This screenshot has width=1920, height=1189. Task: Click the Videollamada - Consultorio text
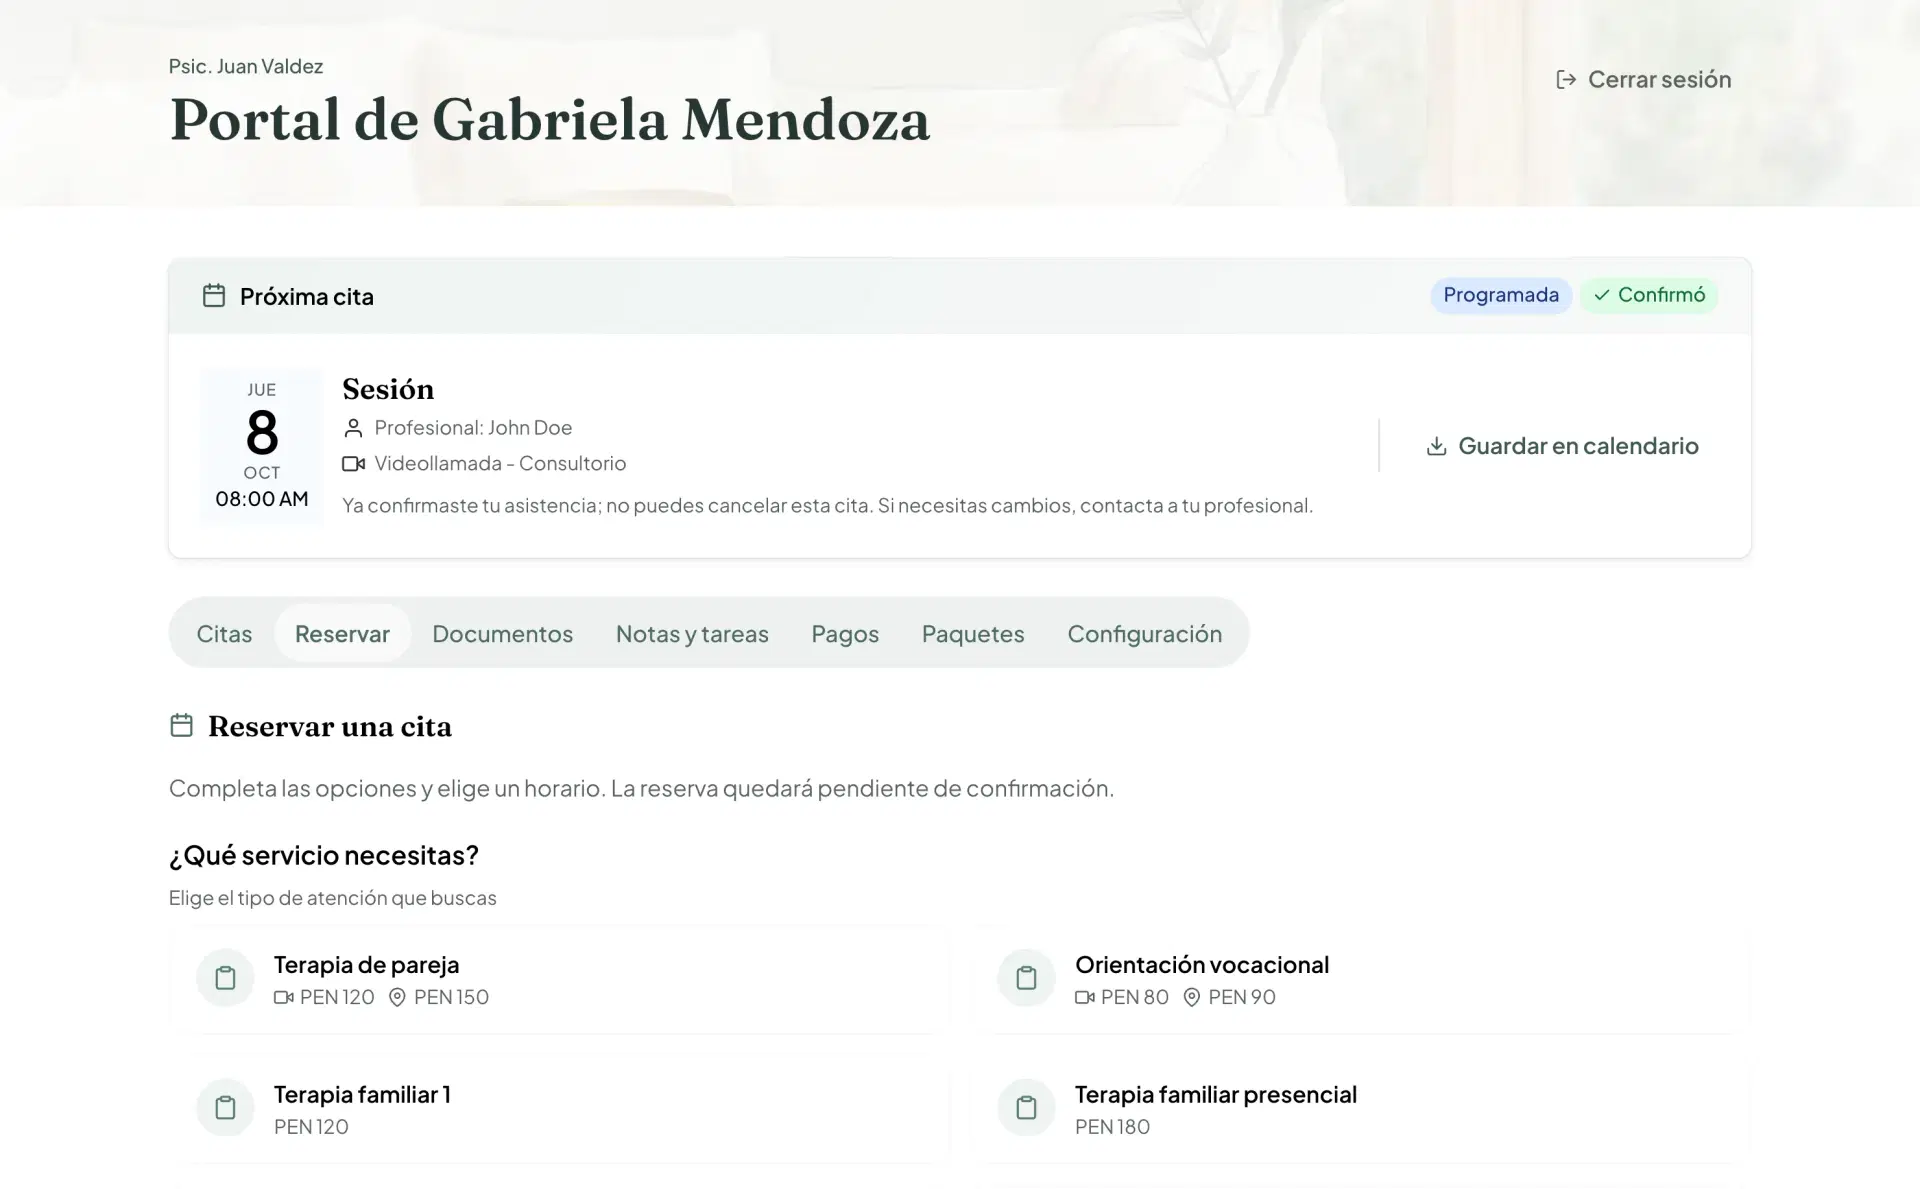500,464
